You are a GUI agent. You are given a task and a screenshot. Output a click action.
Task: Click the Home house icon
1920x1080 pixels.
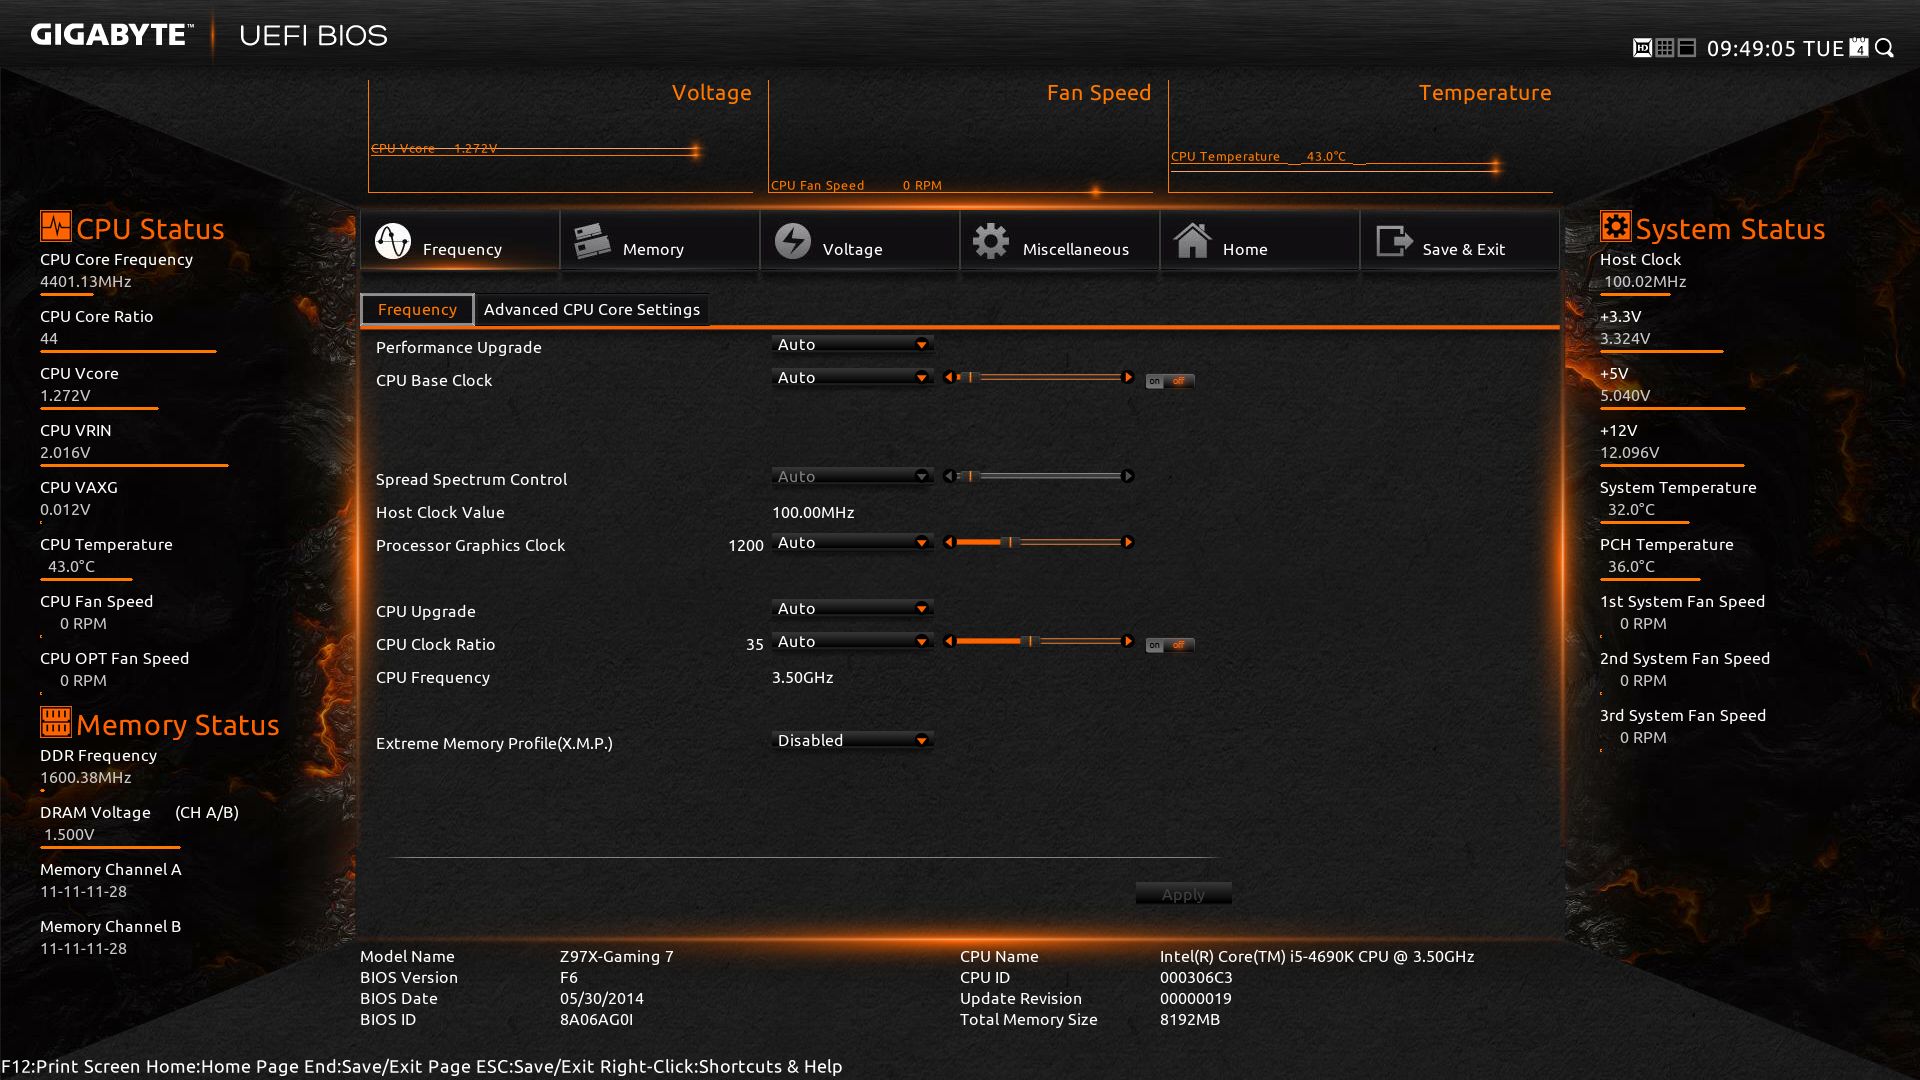[x=1192, y=241]
